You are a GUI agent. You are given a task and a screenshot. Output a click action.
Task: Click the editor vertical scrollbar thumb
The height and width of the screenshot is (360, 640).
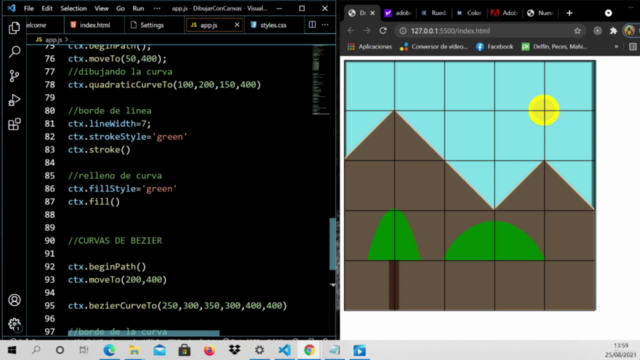tap(333, 244)
